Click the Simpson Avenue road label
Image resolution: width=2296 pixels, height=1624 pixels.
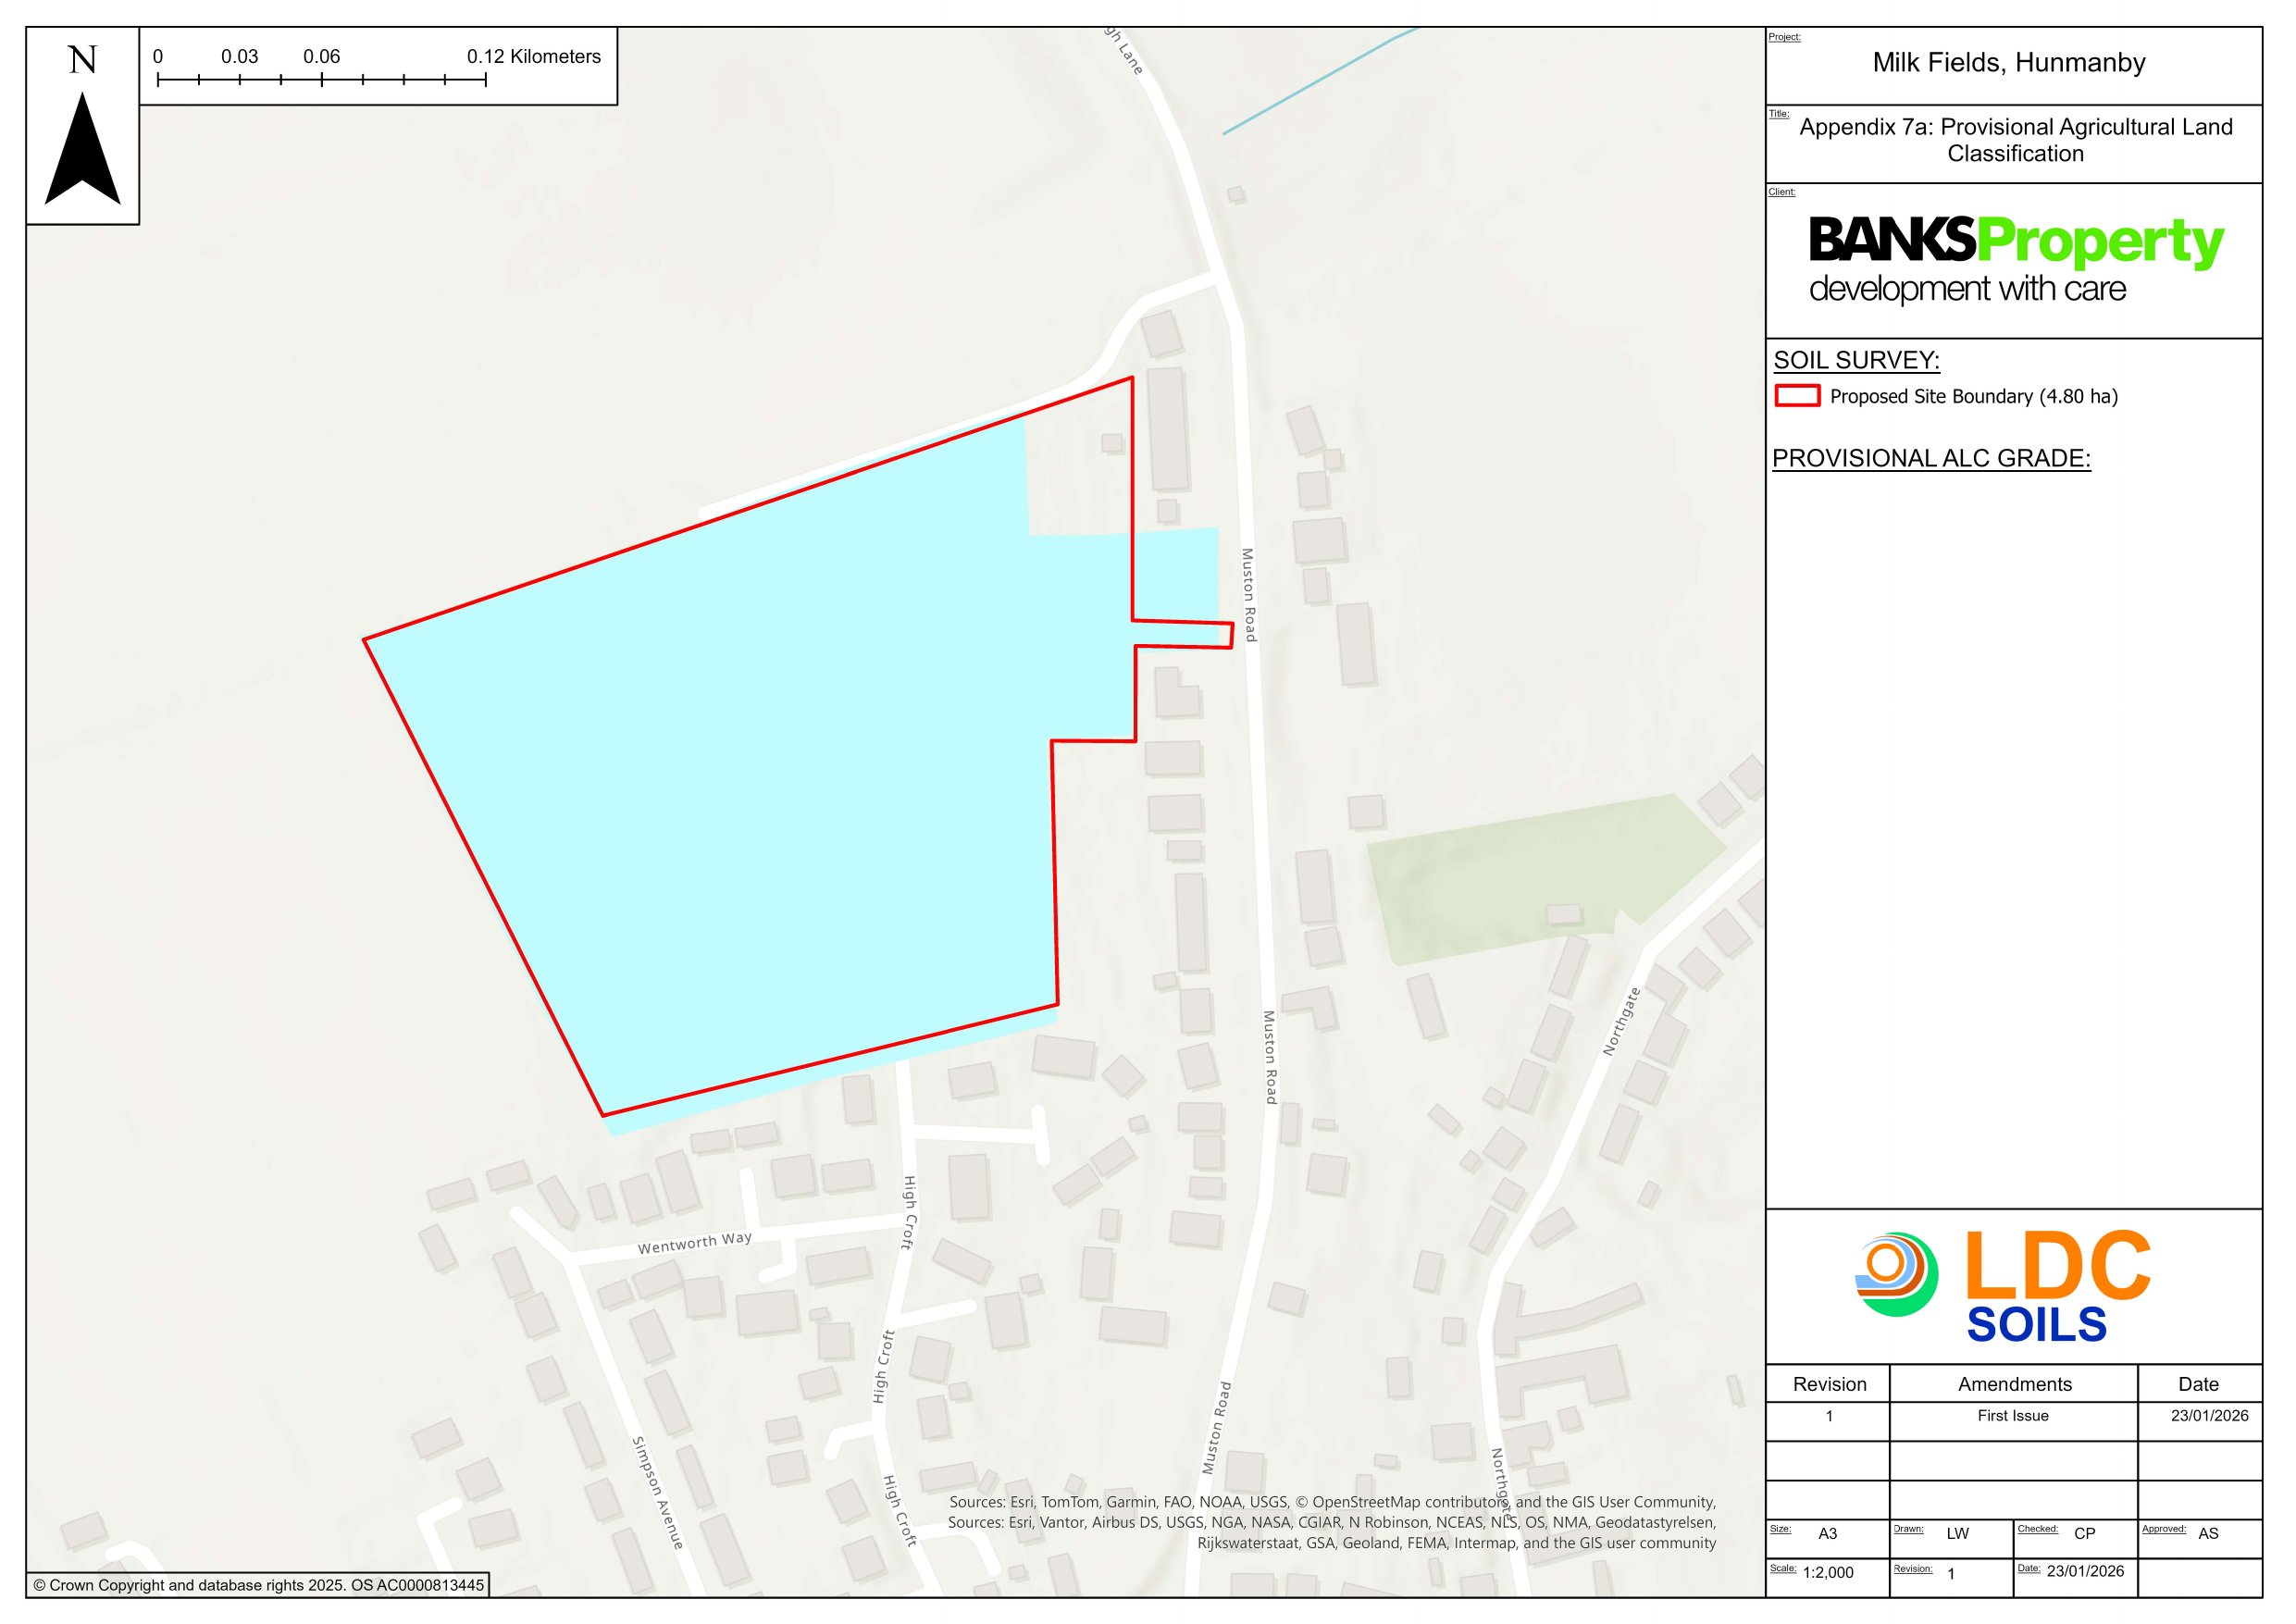657,1493
